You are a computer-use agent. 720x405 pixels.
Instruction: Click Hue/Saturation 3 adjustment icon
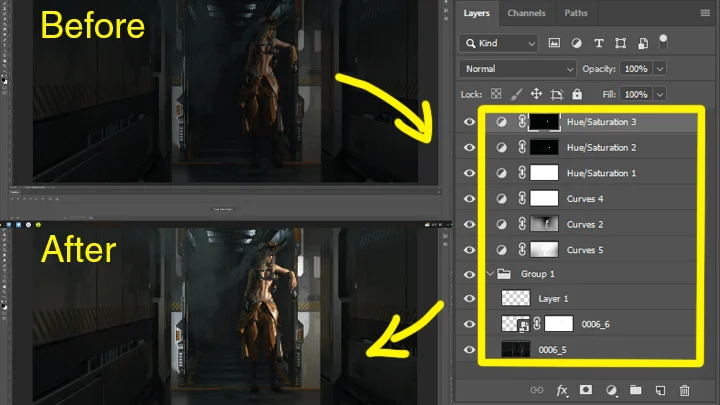point(501,122)
